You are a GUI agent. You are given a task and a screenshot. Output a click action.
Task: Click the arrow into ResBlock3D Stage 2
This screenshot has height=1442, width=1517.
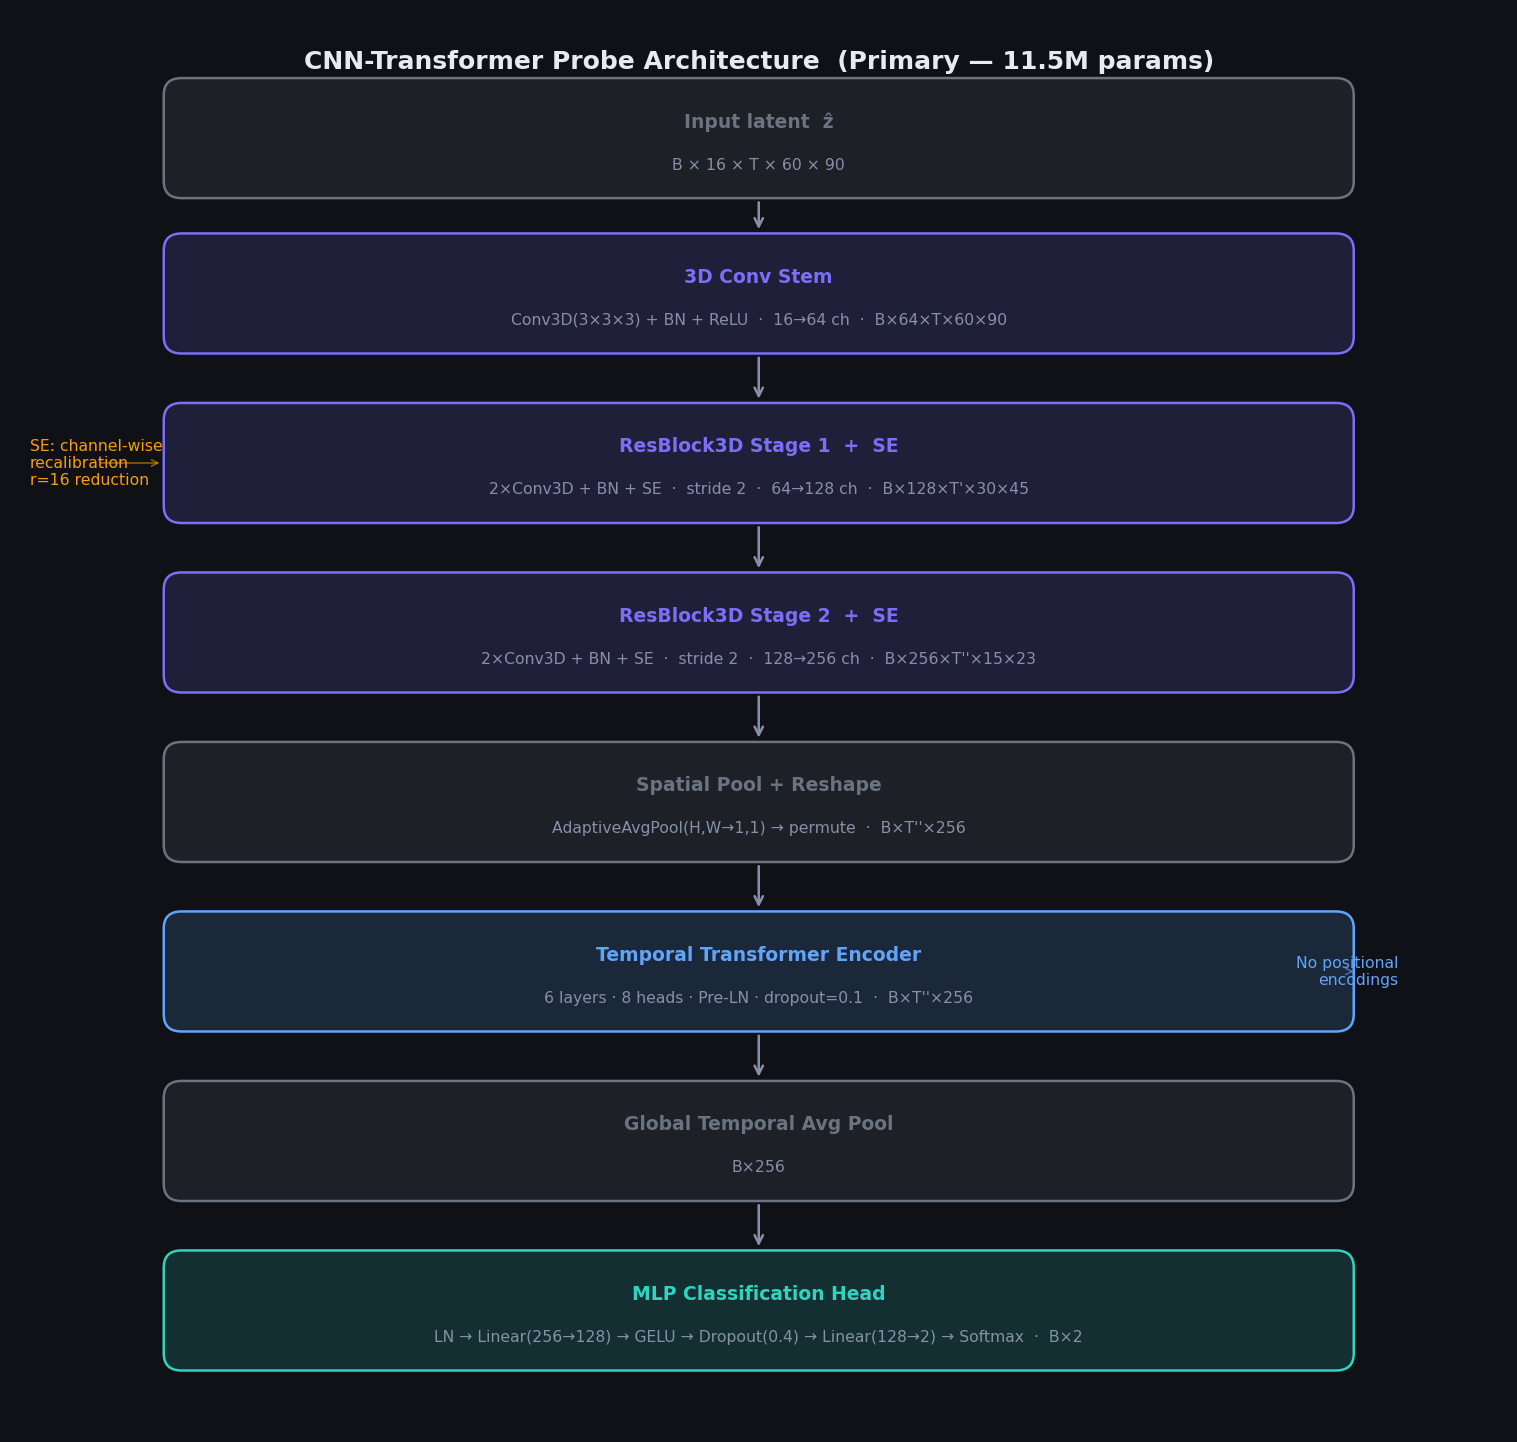click(x=758, y=547)
